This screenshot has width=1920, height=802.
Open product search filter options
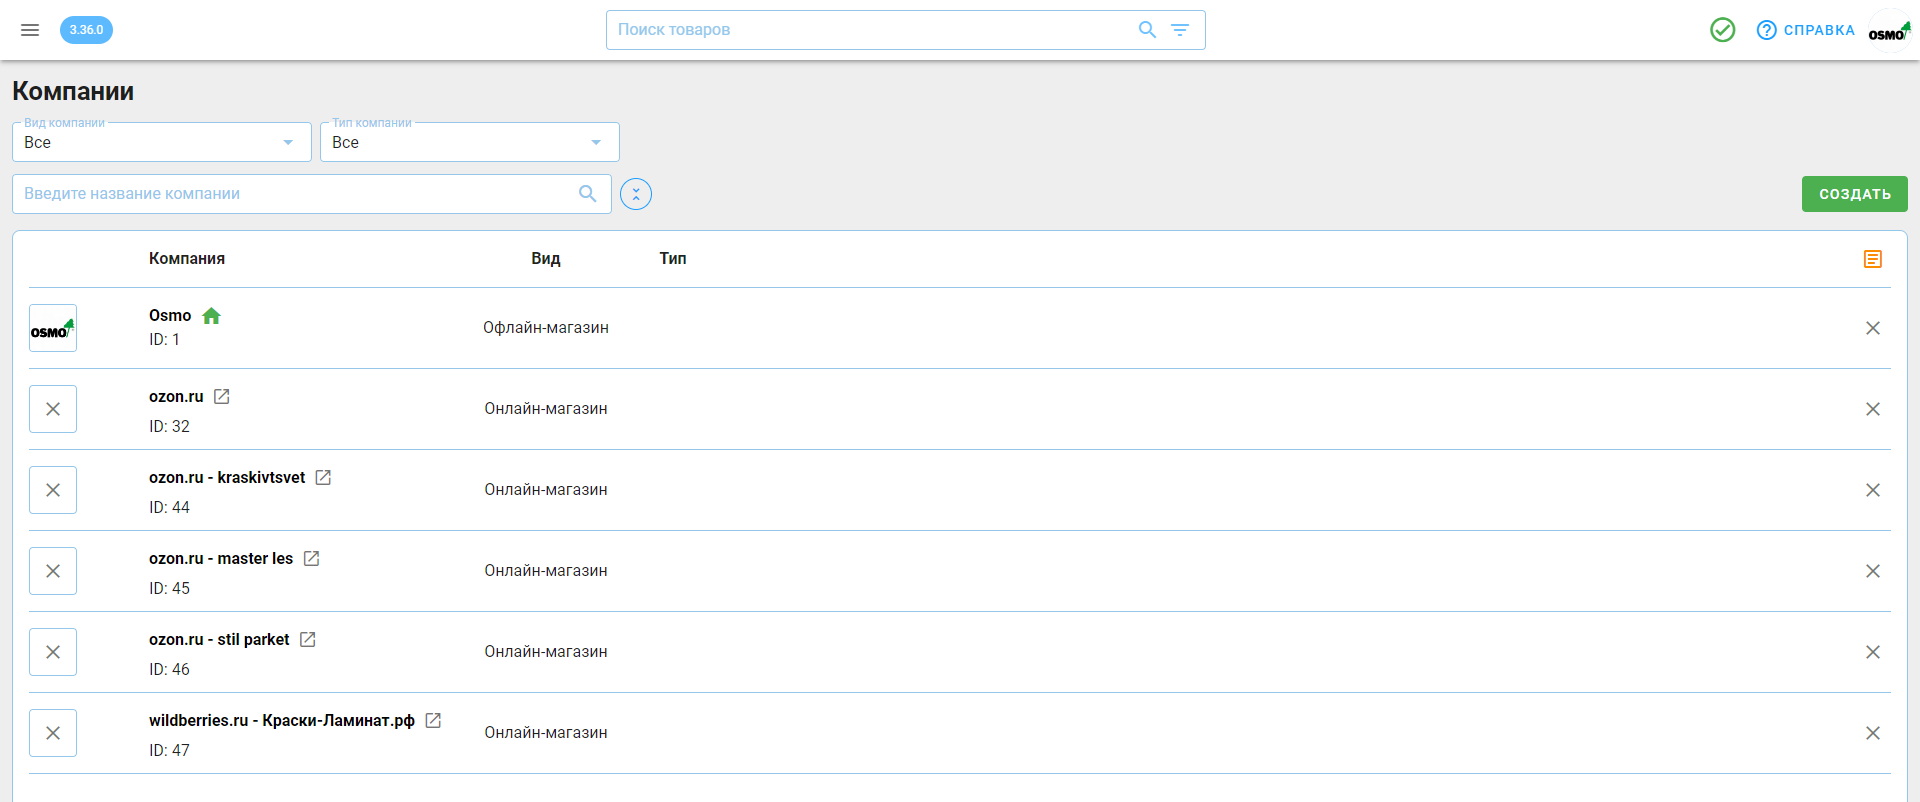(1180, 30)
